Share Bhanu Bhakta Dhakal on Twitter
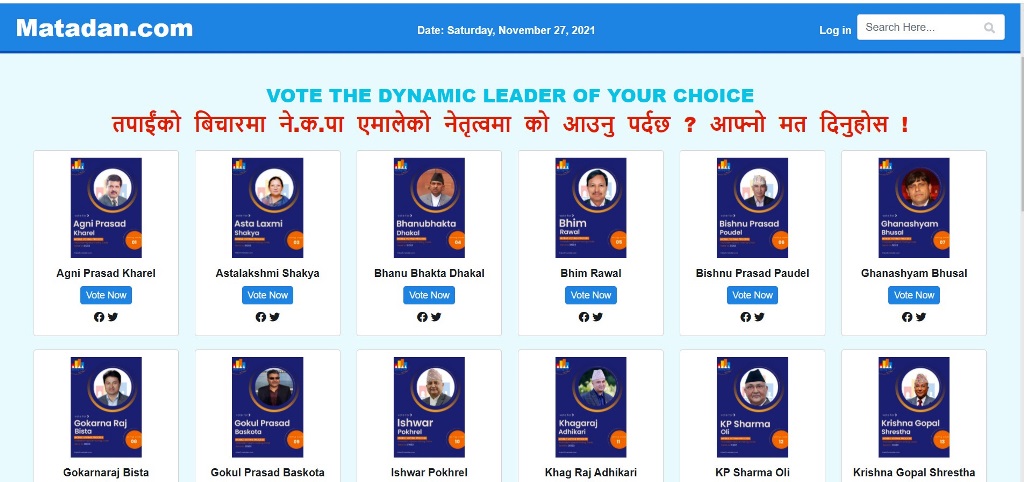 coord(436,317)
